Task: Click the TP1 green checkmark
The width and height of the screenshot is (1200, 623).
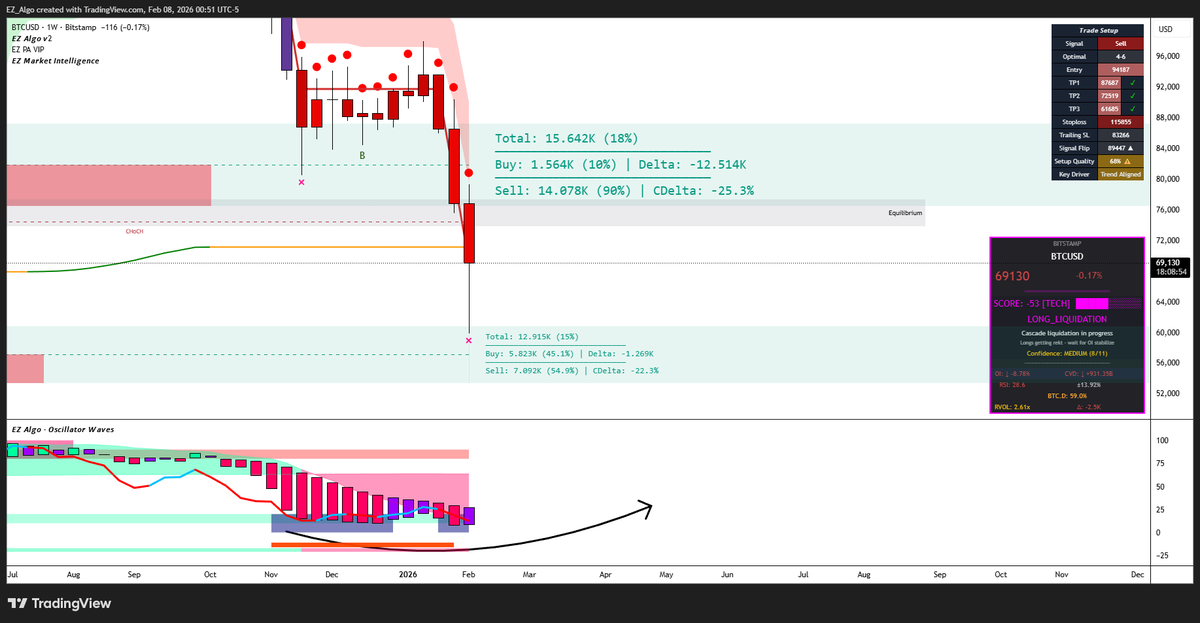Action: [1132, 83]
